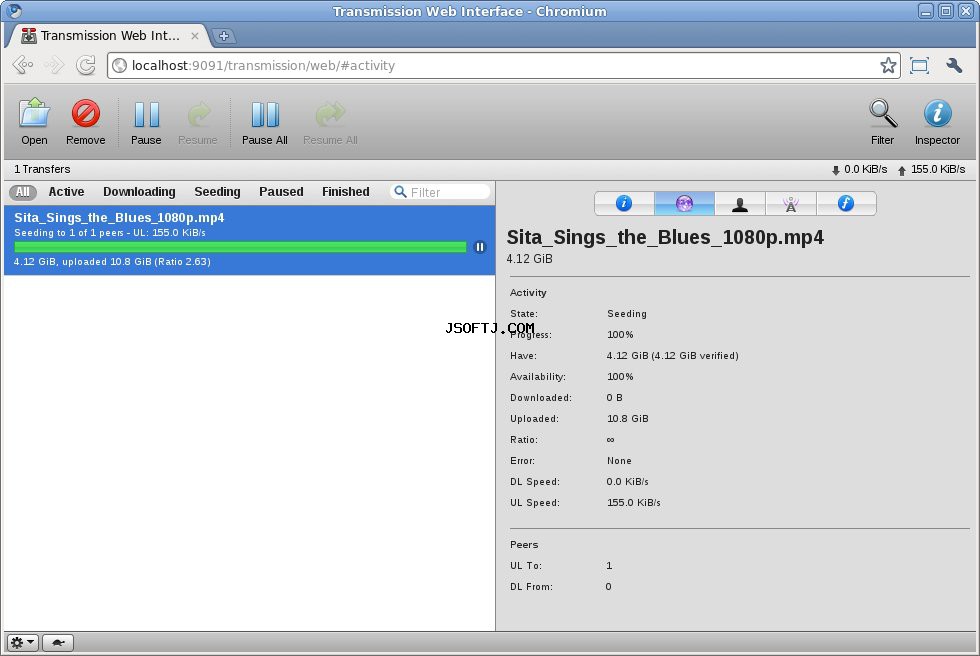
Task: Bookmark this page with the star
Action: (x=888, y=65)
